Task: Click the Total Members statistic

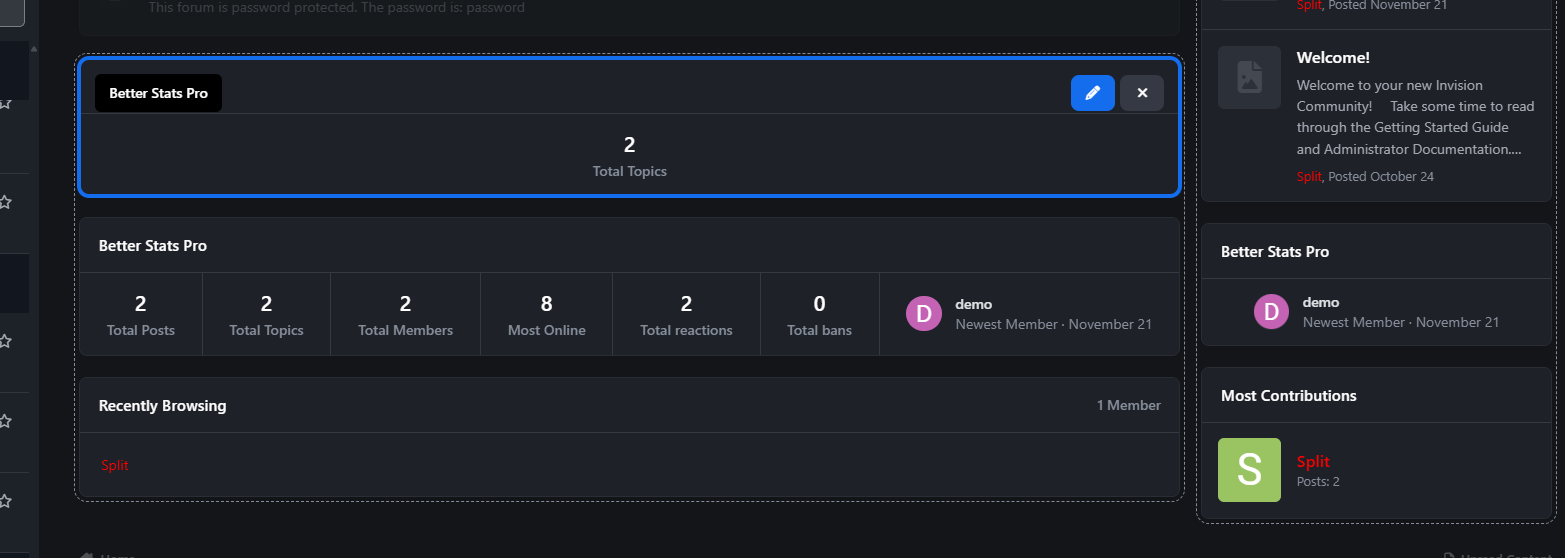Action: coord(405,314)
